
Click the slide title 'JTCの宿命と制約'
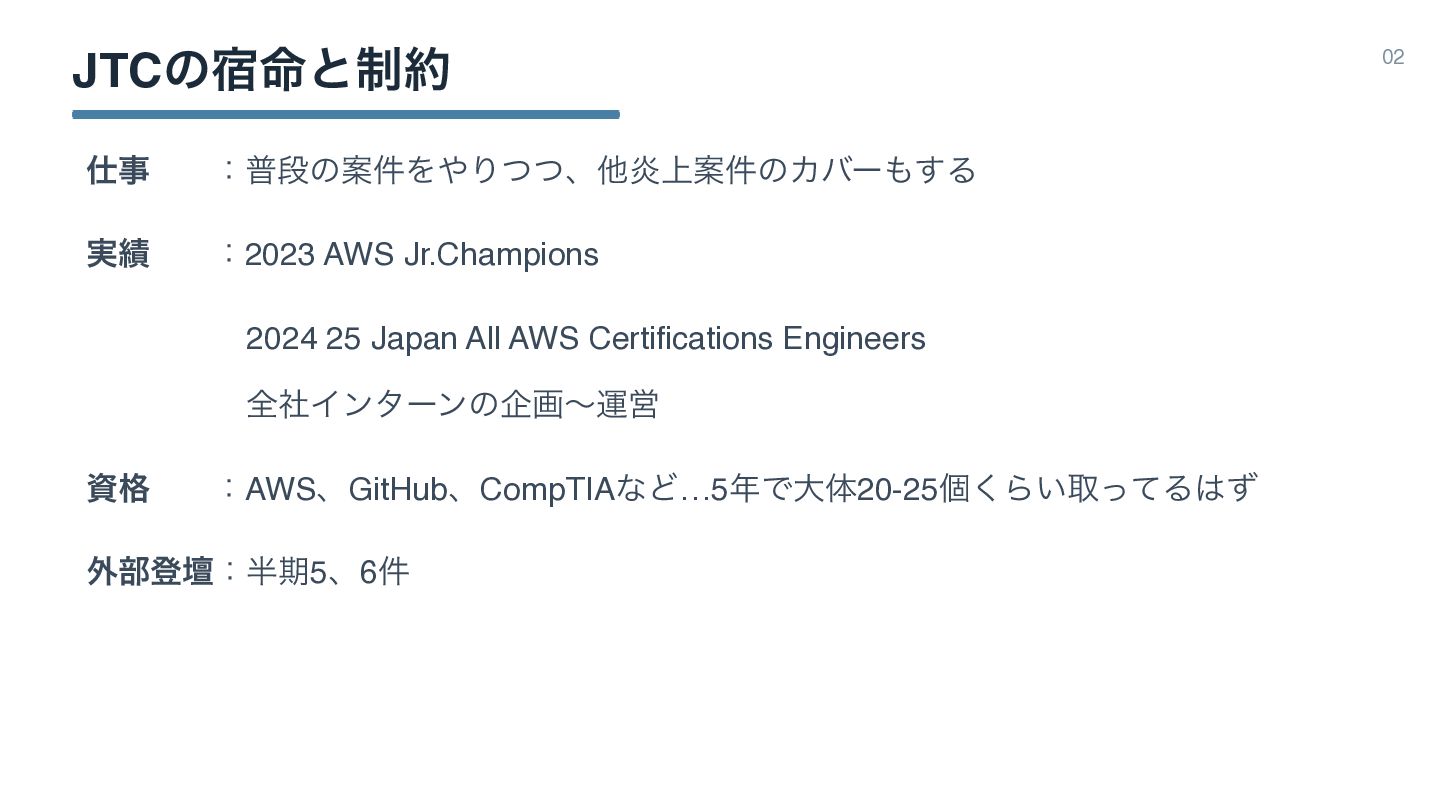click(261, 70)
